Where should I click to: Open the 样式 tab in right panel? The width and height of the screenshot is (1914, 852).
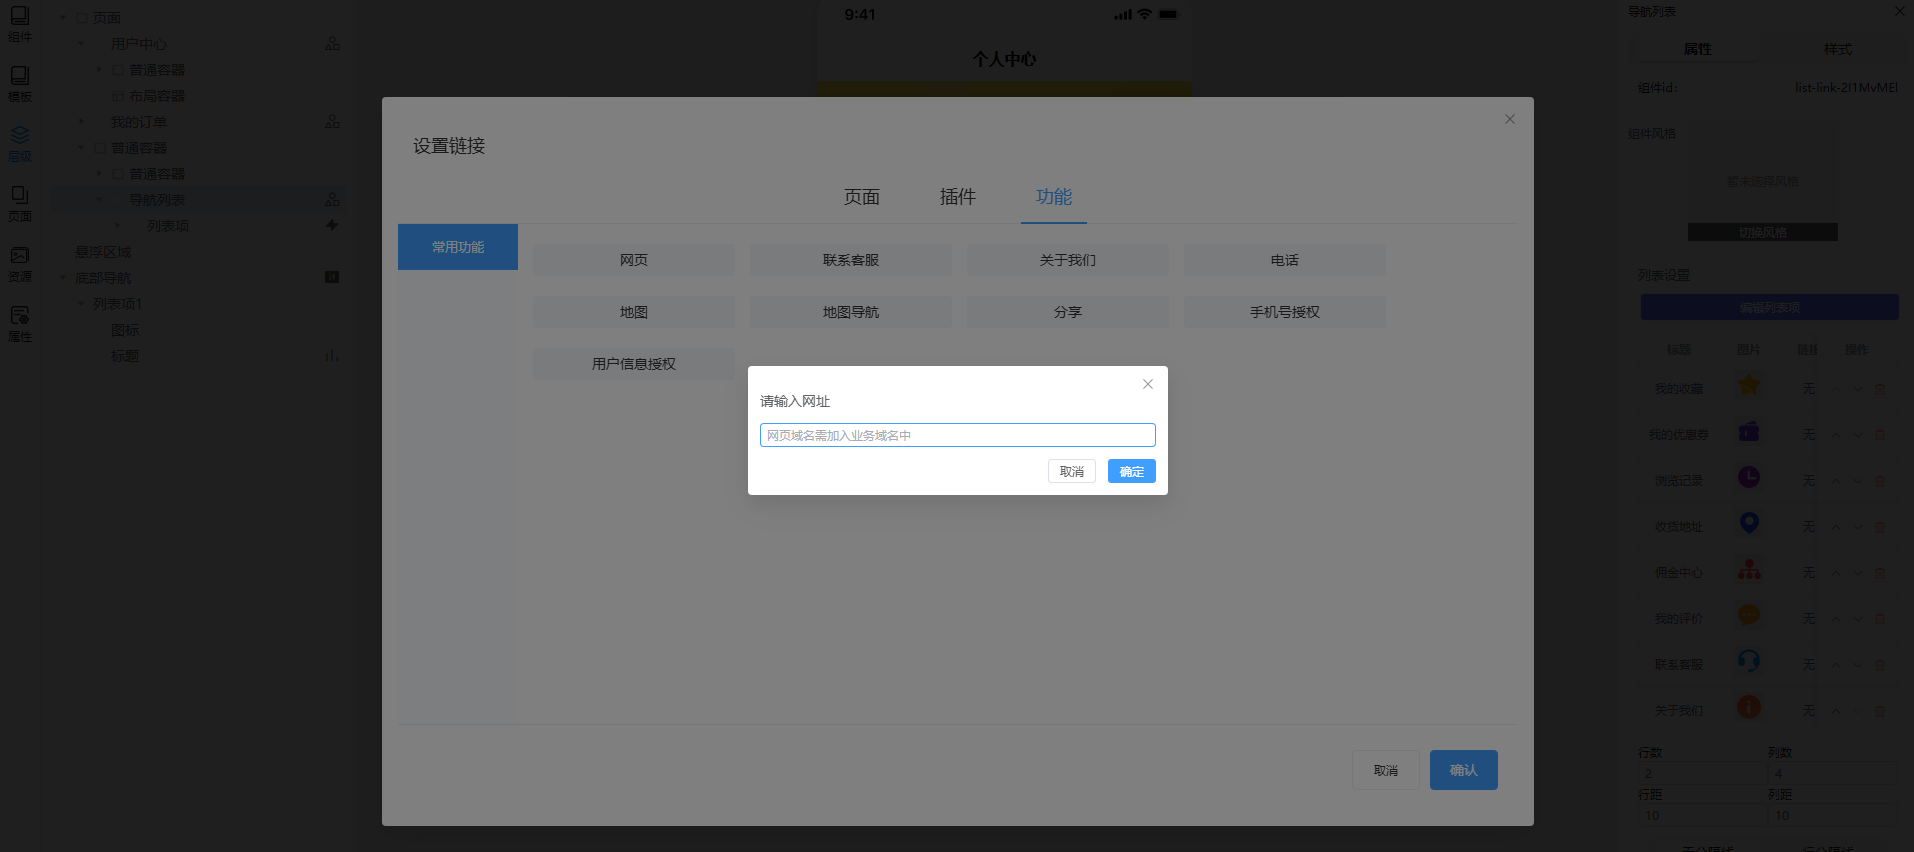tap(1837, 49)
